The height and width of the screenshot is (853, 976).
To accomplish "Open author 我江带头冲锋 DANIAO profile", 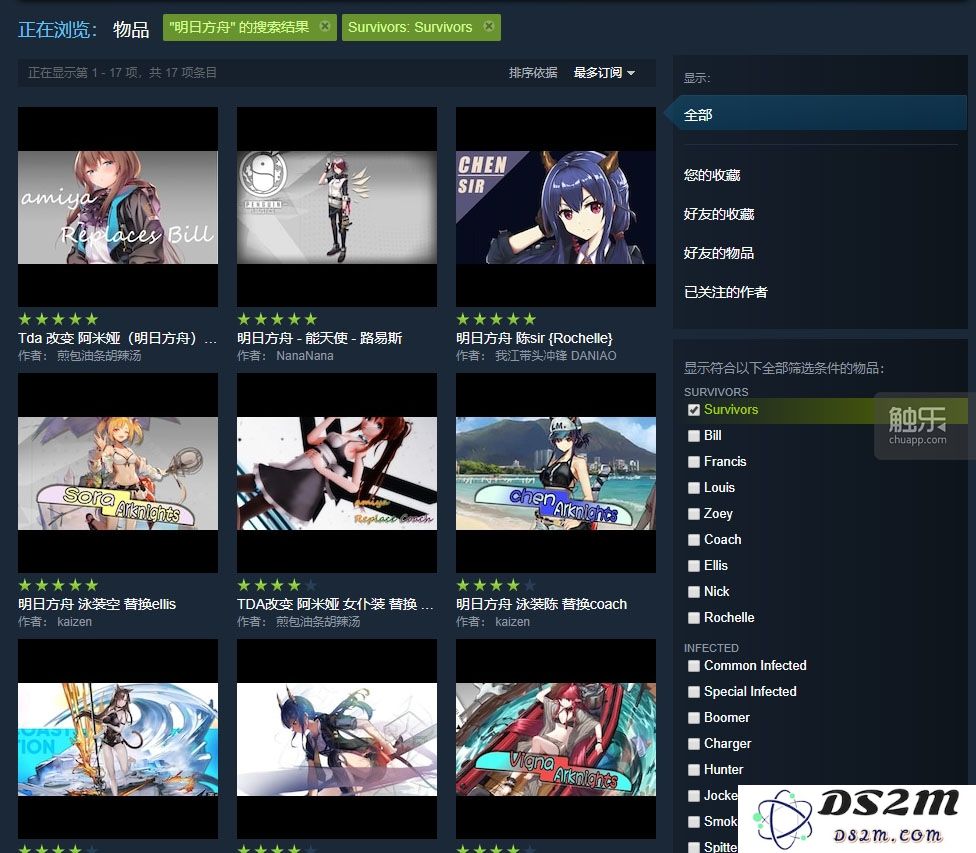I will point(555,356).
